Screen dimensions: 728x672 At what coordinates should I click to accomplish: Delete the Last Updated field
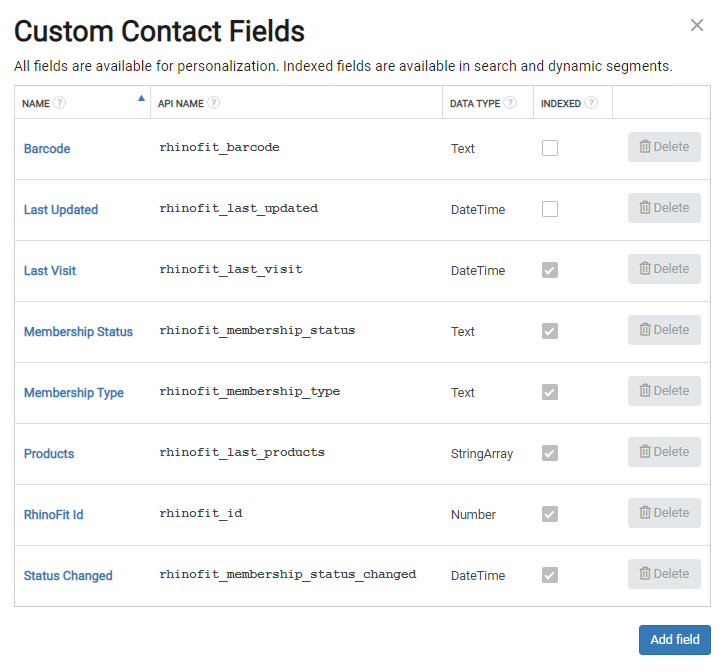664,208
